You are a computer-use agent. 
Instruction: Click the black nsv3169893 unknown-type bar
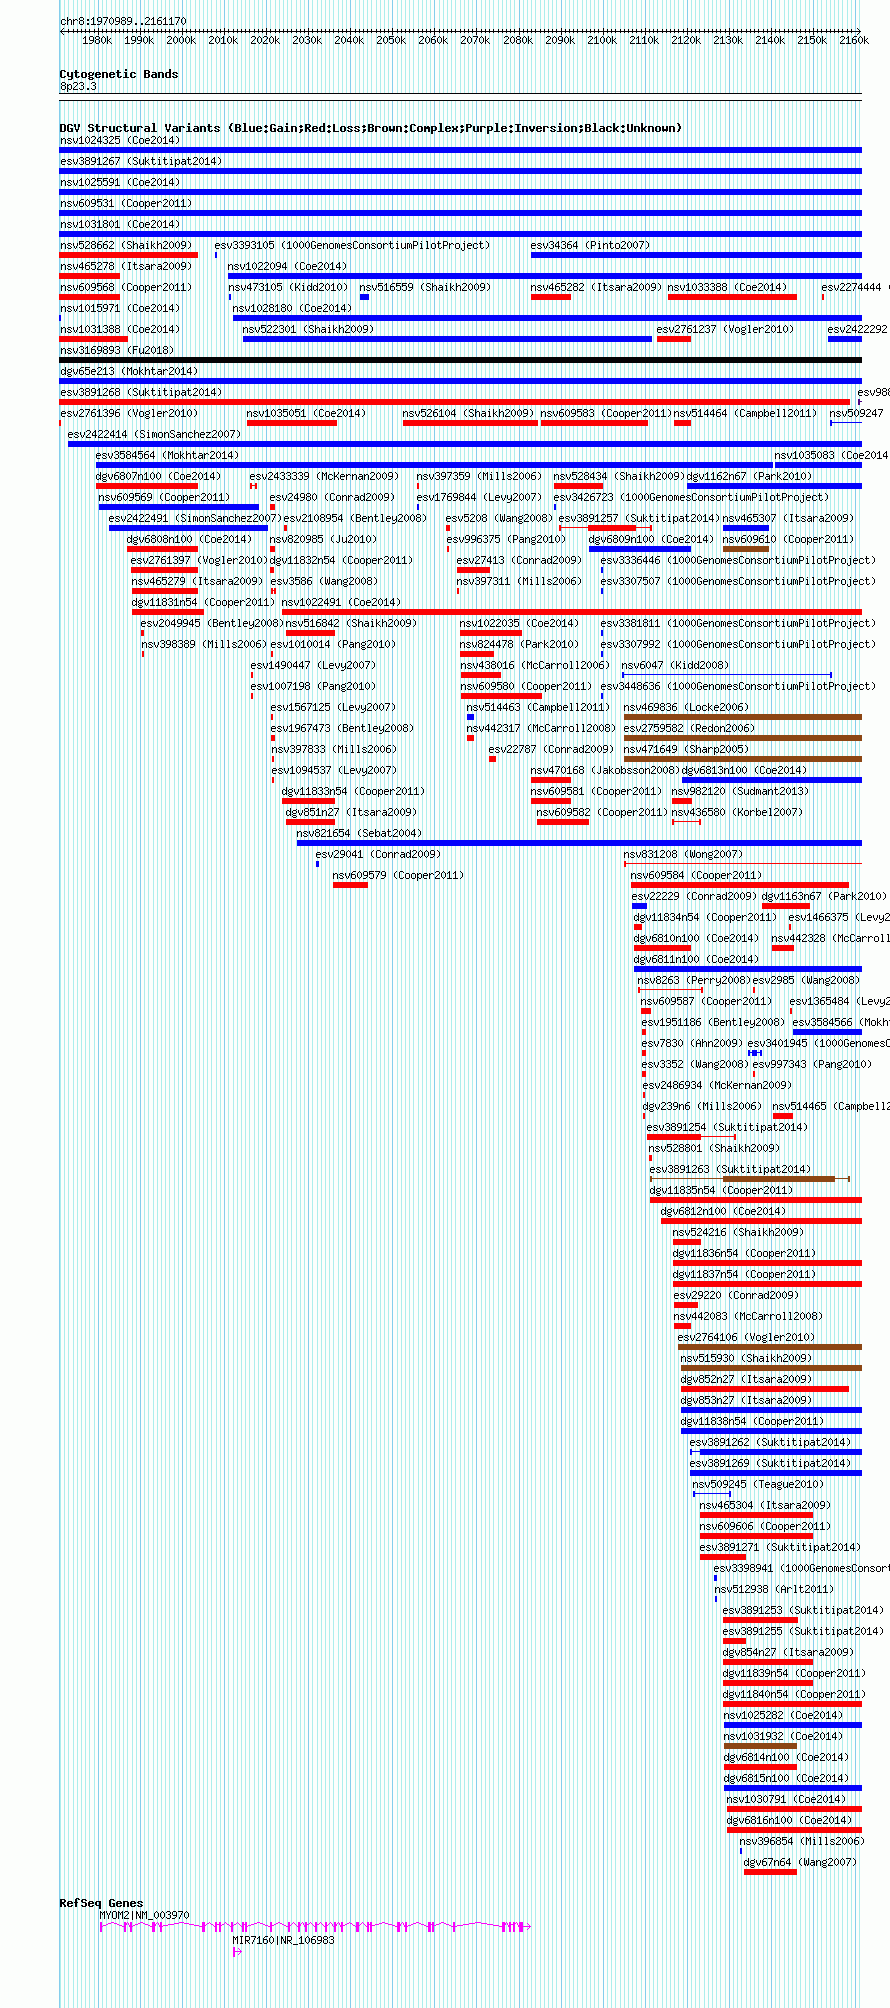pos(460,360)
